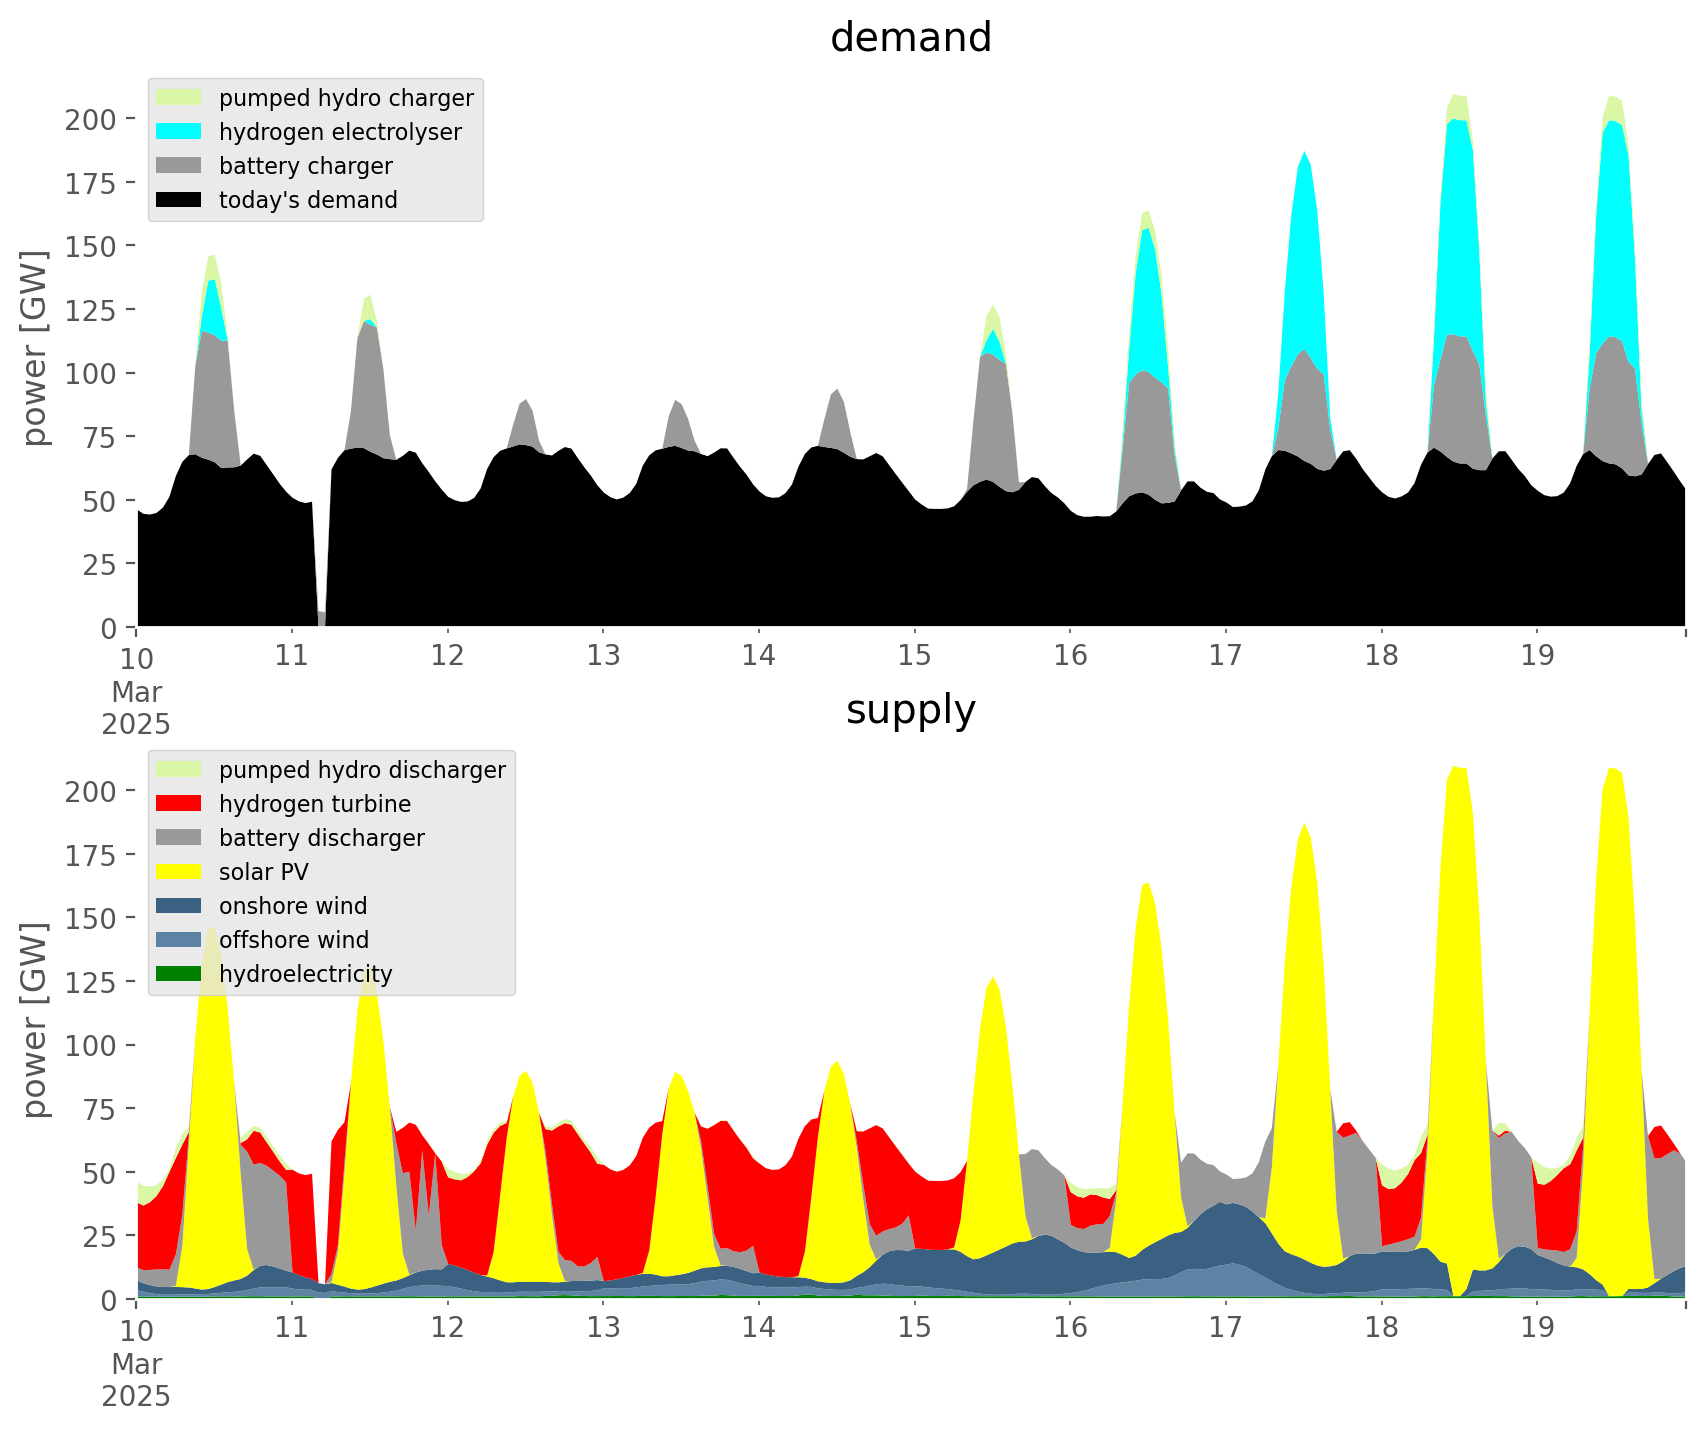This screenshot has width=1706, height=1431.
Task: Click the black today's demand legend swatch
Action: [179, 200]
